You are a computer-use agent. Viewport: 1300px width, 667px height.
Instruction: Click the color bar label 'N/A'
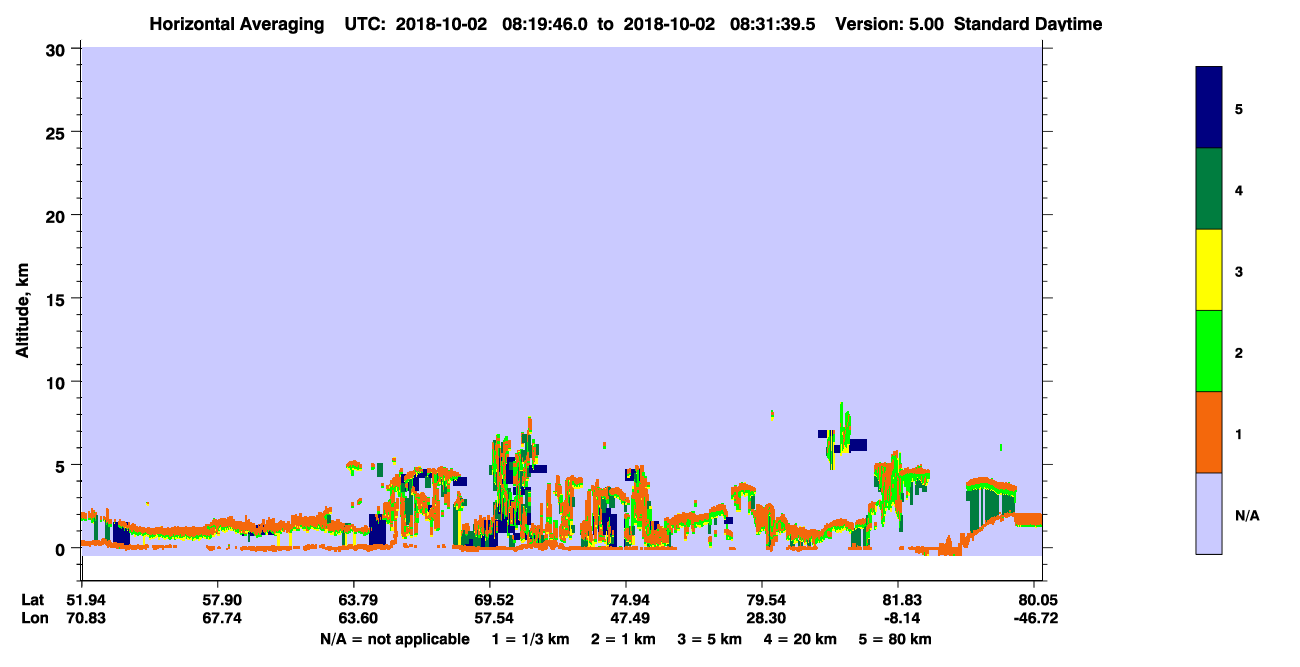[1247, 515]
